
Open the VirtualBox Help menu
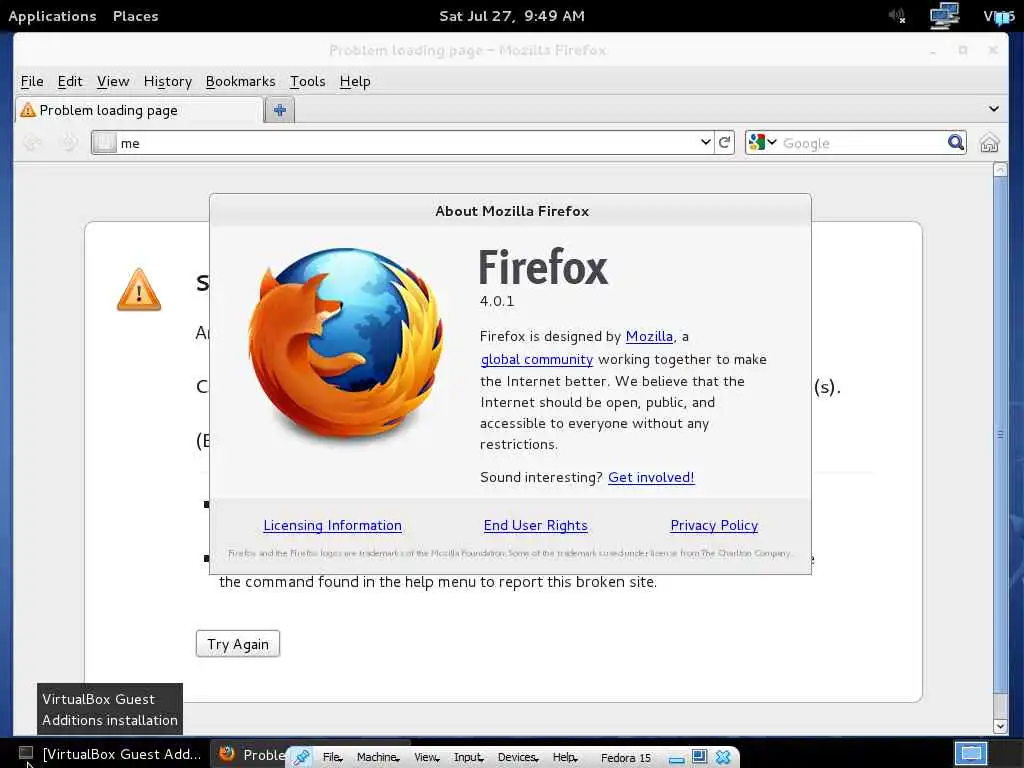[565, 757]
